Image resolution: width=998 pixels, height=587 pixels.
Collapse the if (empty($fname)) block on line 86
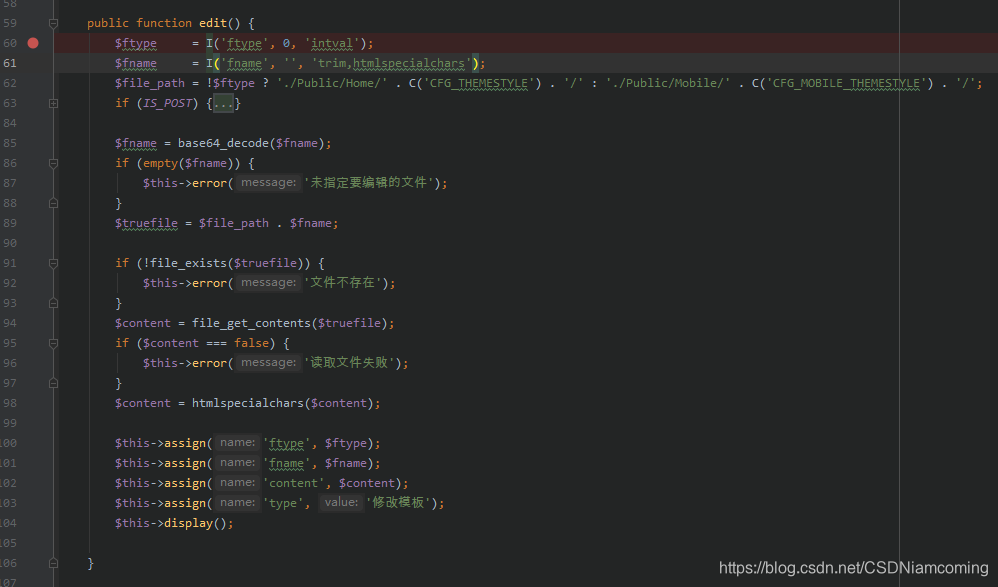(x=53, y=164)
